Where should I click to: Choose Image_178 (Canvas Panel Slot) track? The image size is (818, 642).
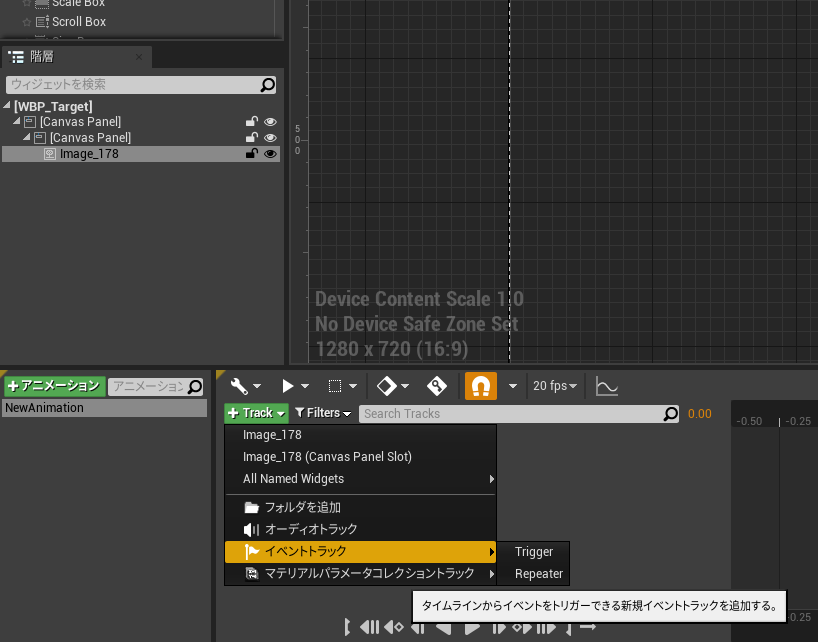pos(360,457)
